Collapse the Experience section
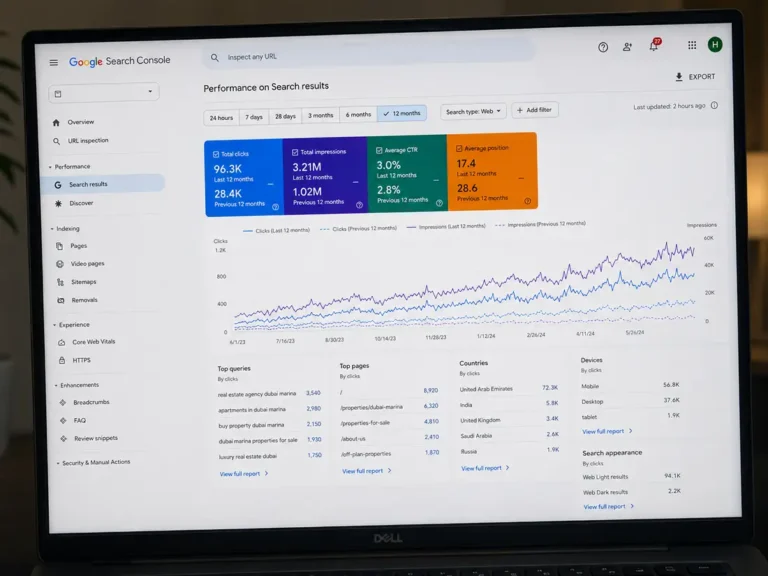The height and width of the screenshot is (576, 768). click(x=54, y=325)
